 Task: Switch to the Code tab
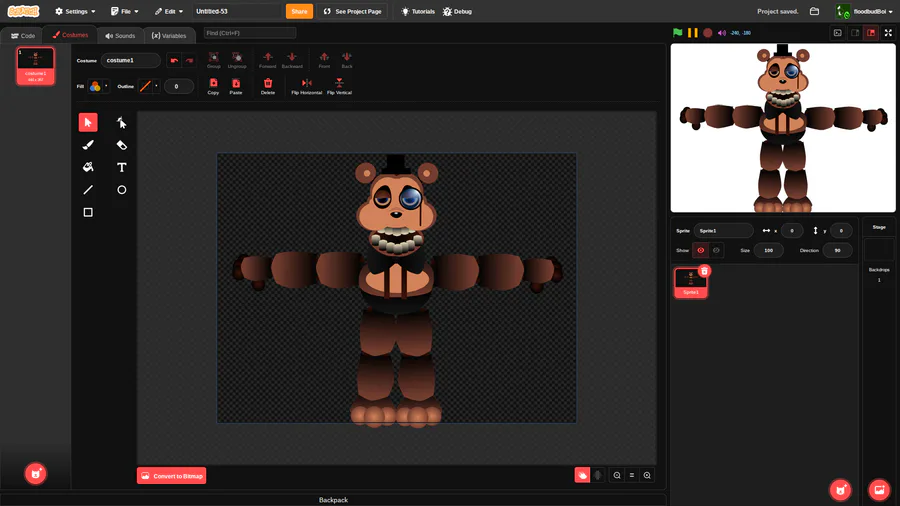23,36
